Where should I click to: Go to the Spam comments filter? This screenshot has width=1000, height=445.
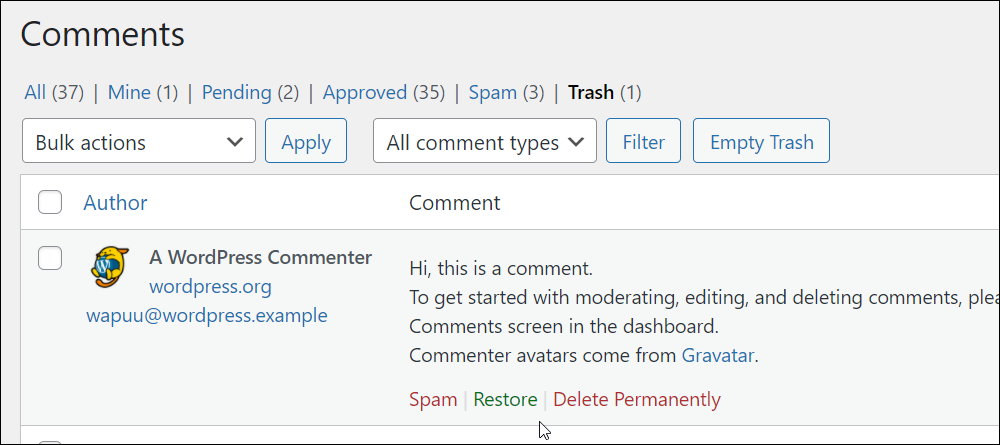(492, 92)
